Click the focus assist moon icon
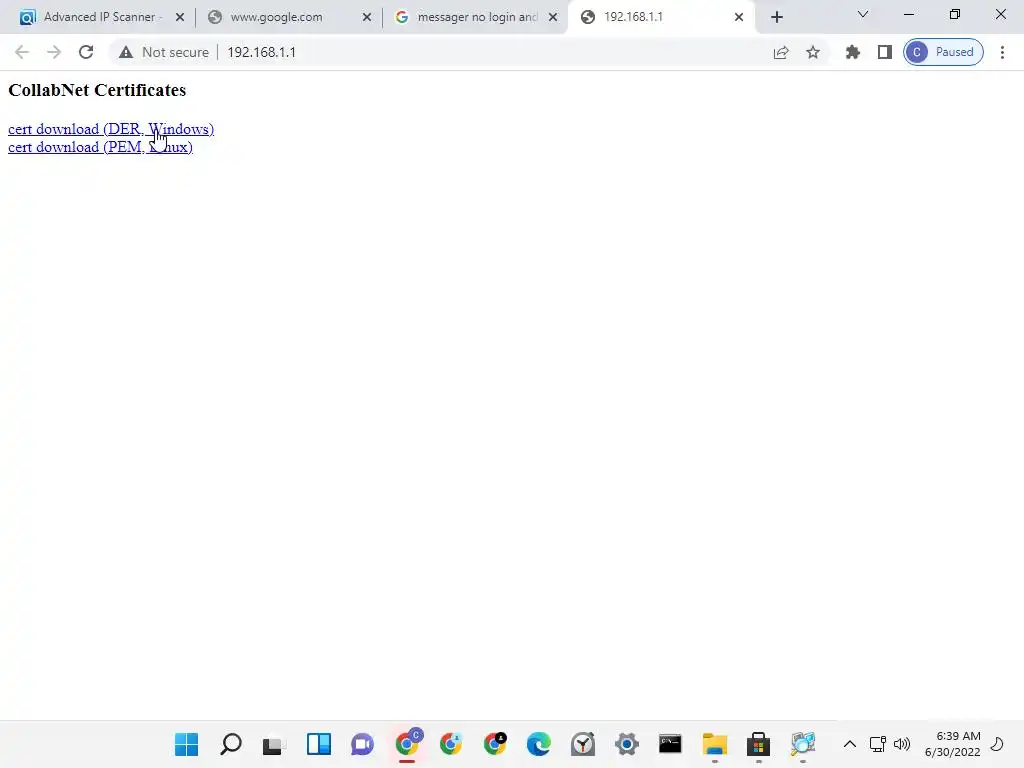1024x768 pixels. pyautogui.click(x=997, y=744)
